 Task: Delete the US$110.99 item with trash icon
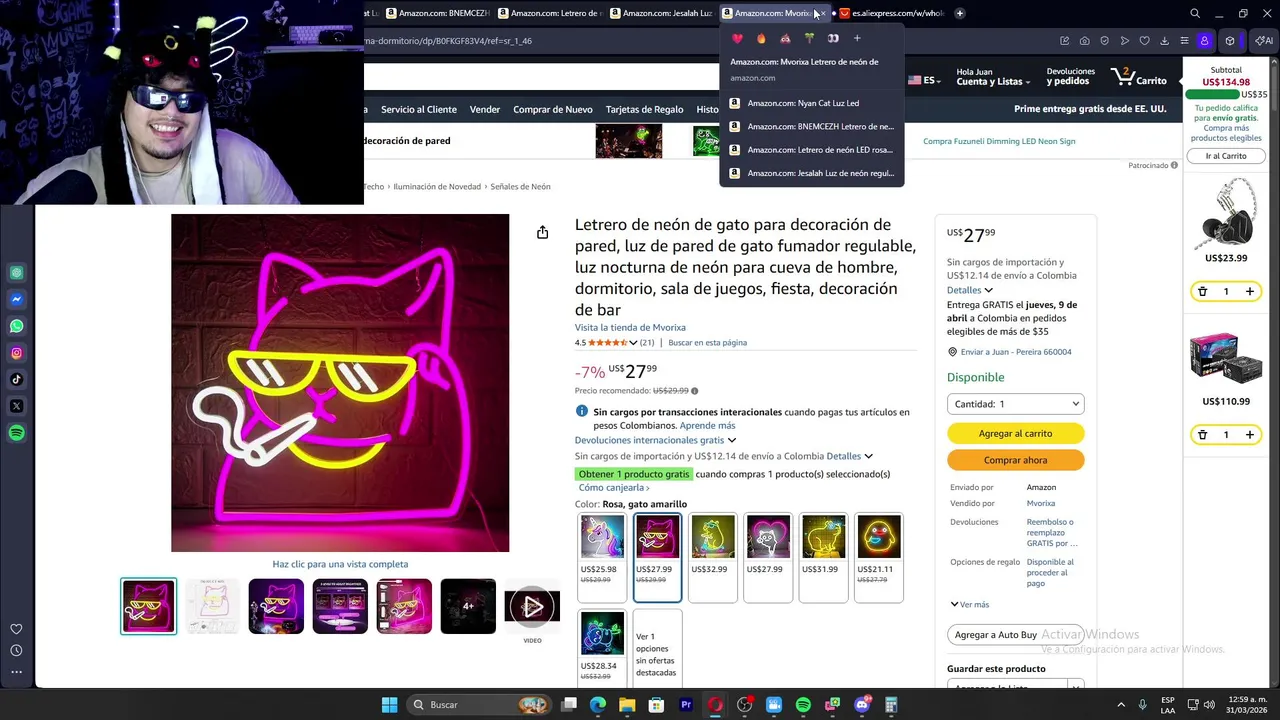coord(1202,435)
